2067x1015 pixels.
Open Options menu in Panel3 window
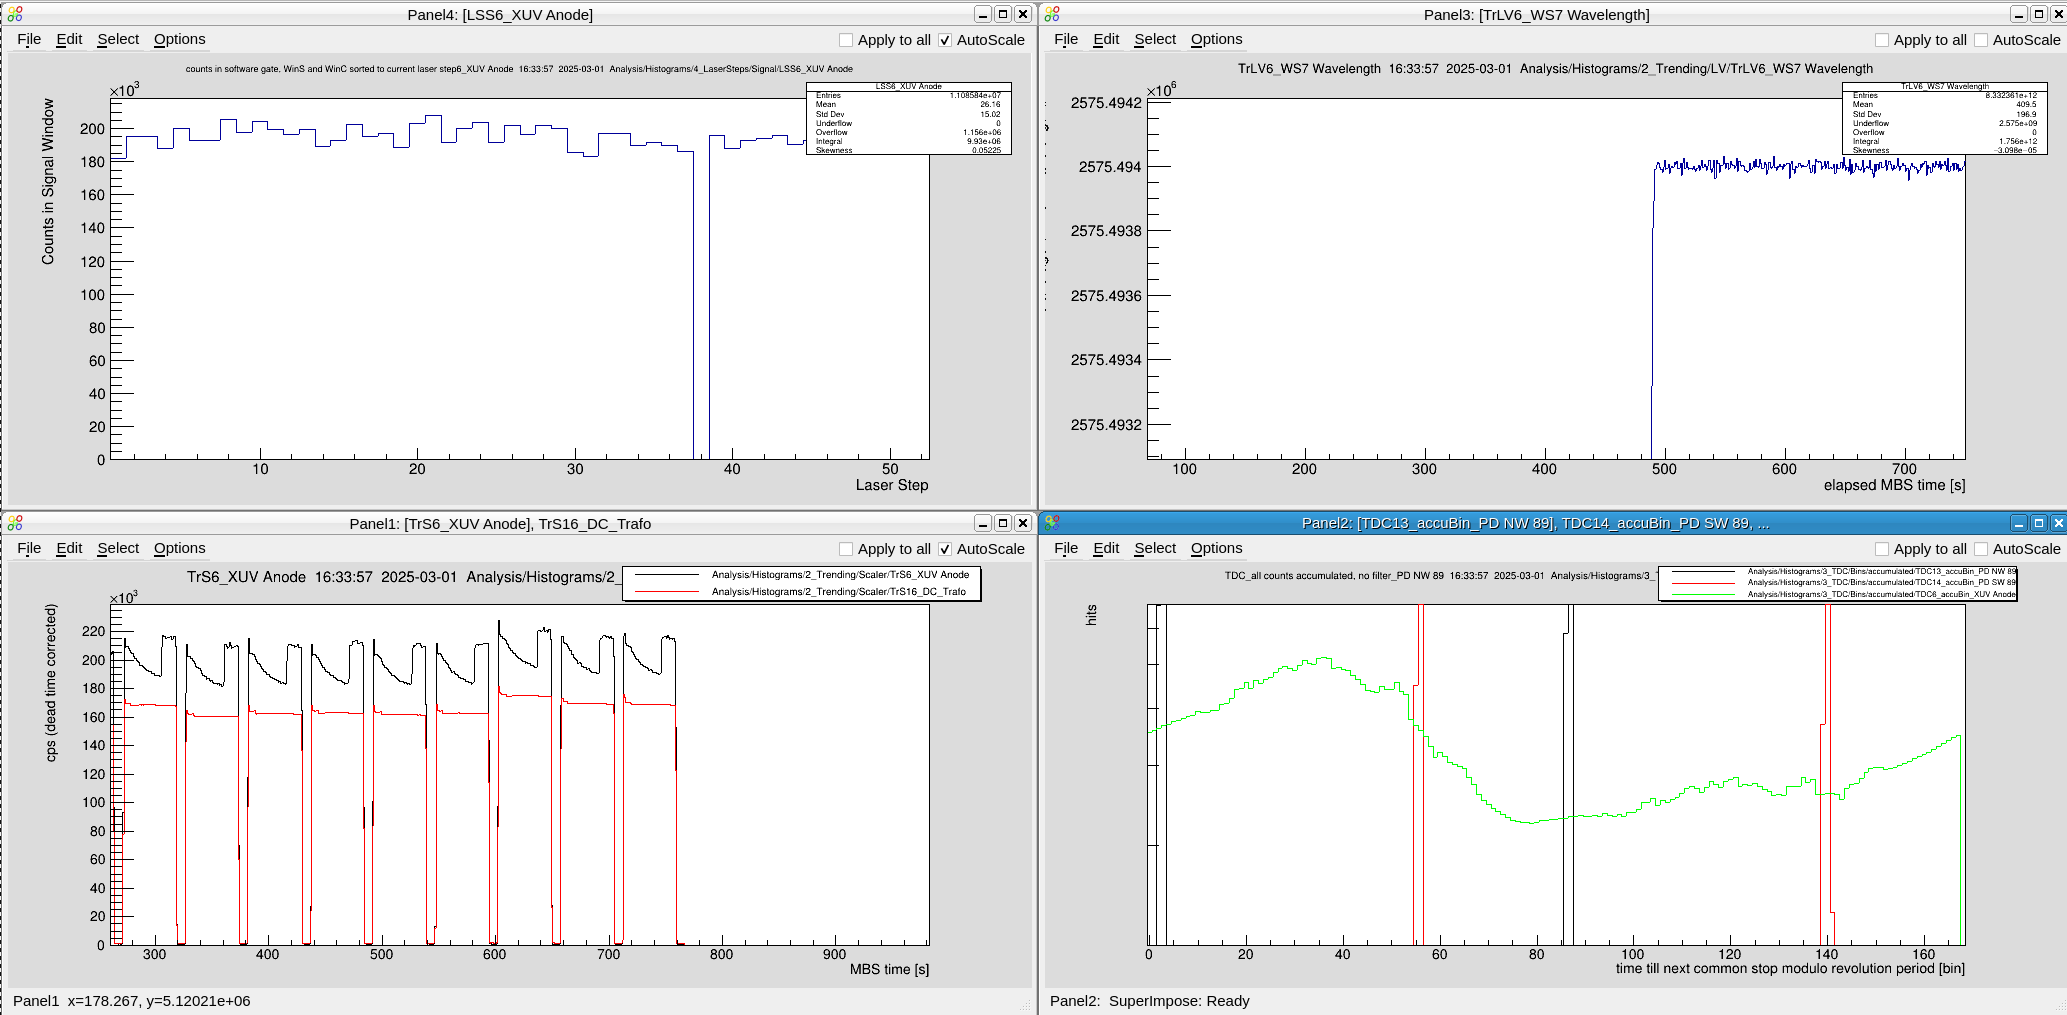point(1217,39)
